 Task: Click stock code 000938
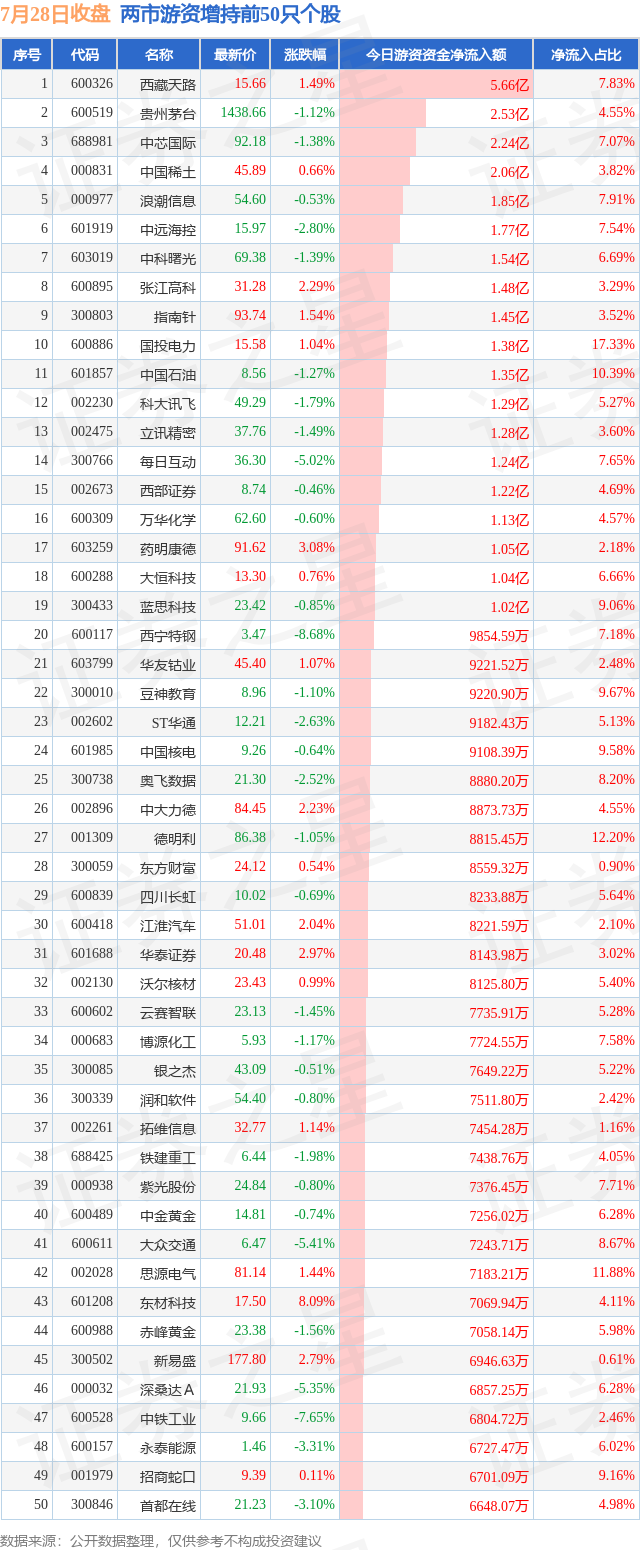pyautogui.click(x=92, y=1186)
